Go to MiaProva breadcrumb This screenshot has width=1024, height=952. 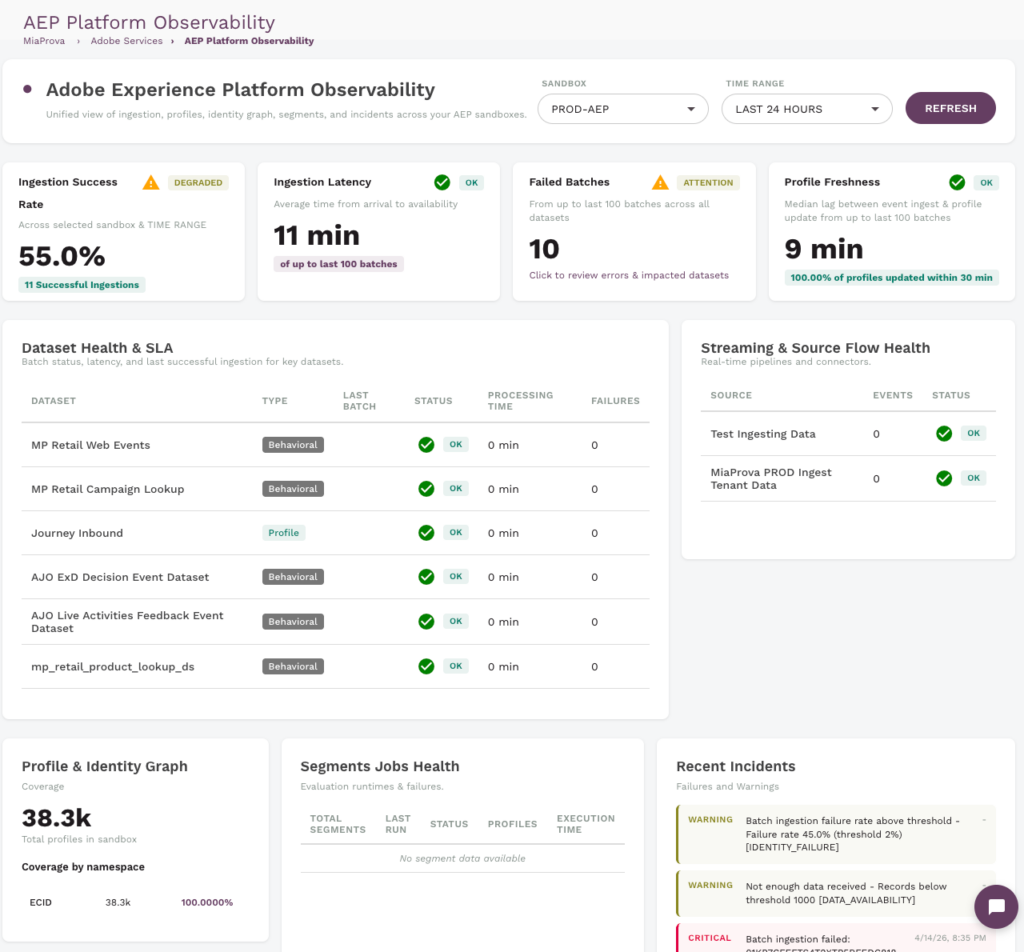46,41
